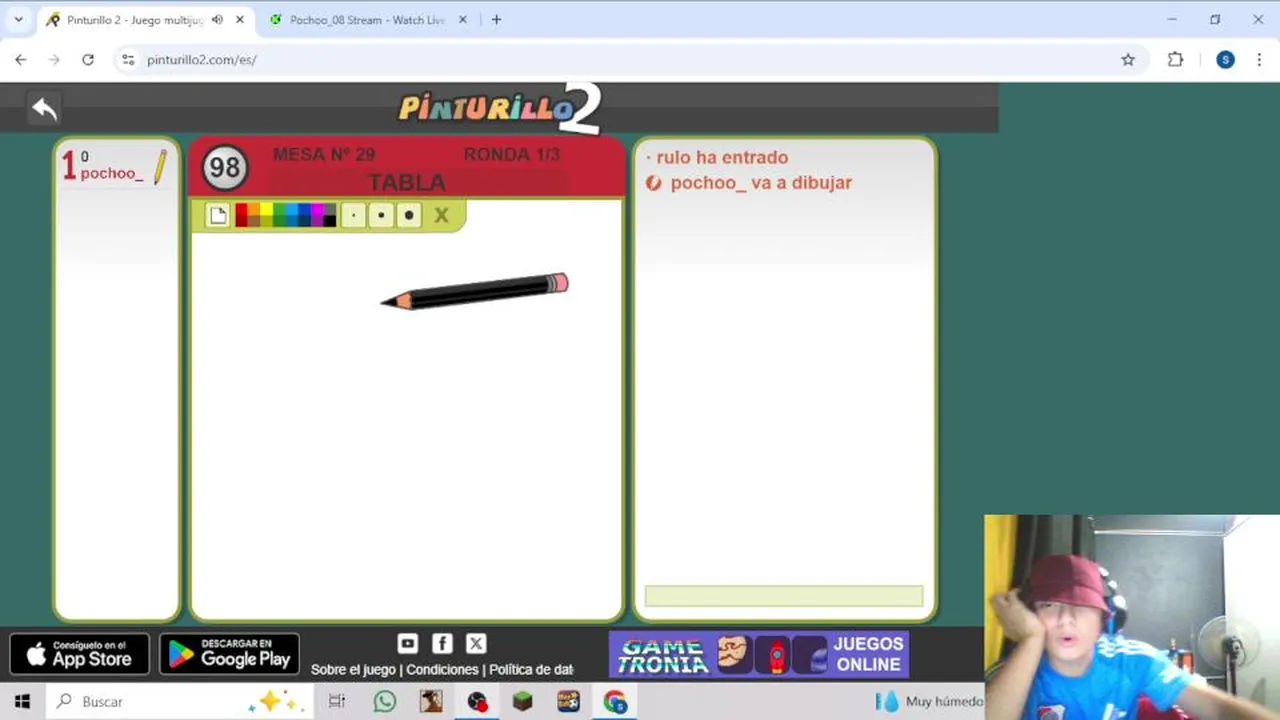
Task: Click the Pinturillo 2 logo
Action: pos(500,108)
